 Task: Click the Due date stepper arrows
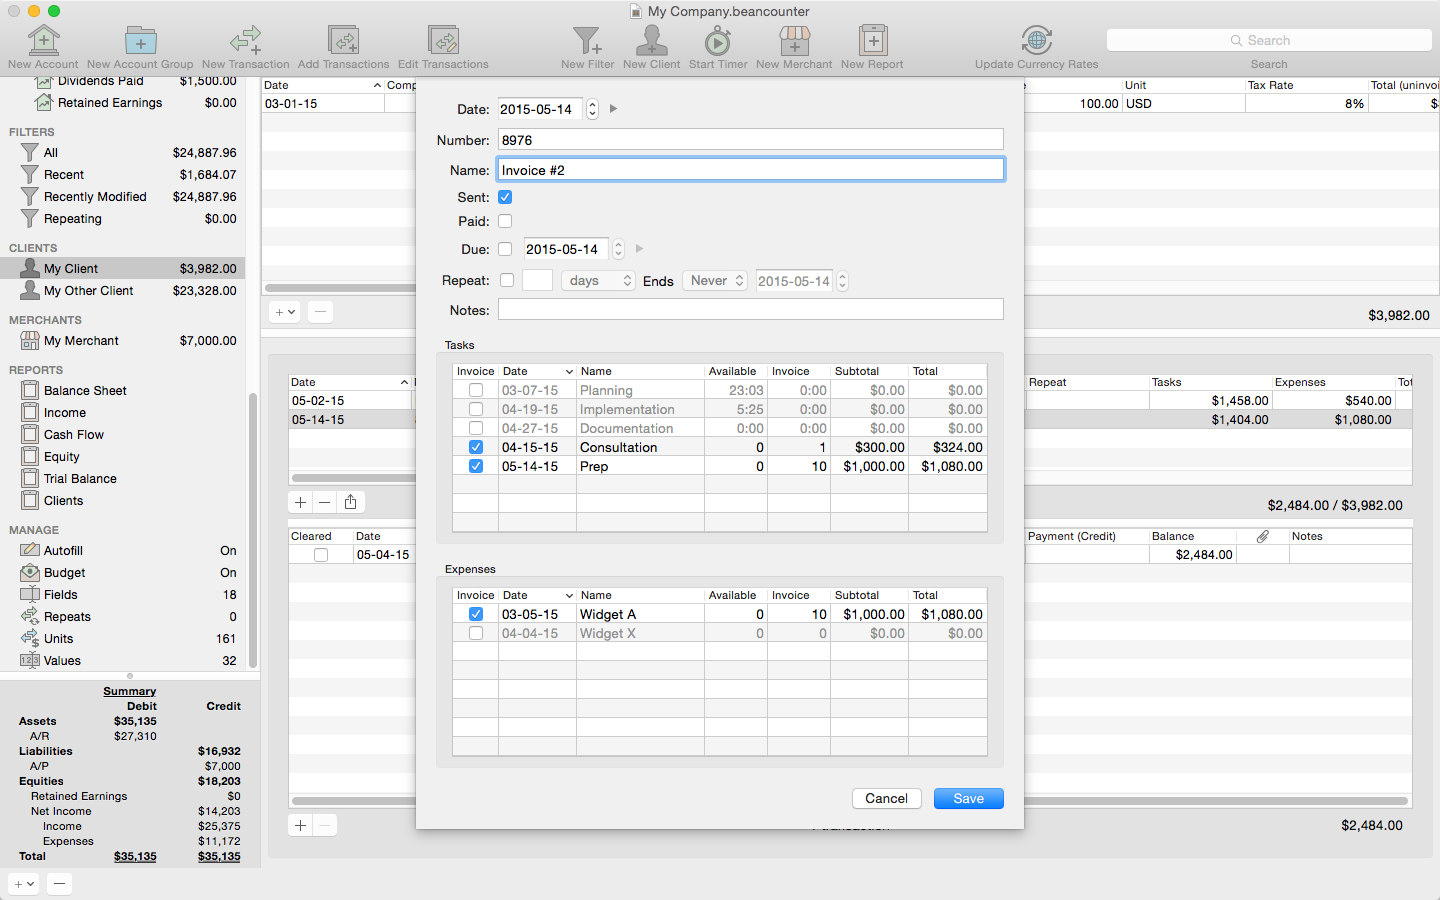click(x=618, y=249)
